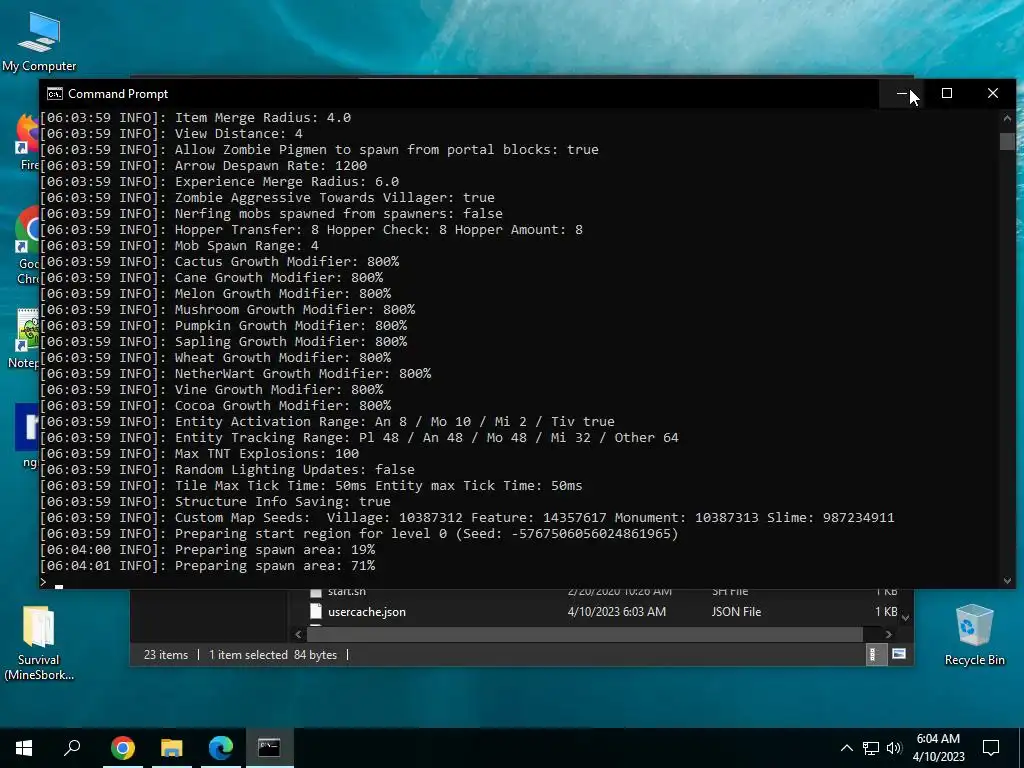The image size is (1024, 768).
Task: Click the 'Mob Spawn Range: 4' log line
Action: [179, 246]
